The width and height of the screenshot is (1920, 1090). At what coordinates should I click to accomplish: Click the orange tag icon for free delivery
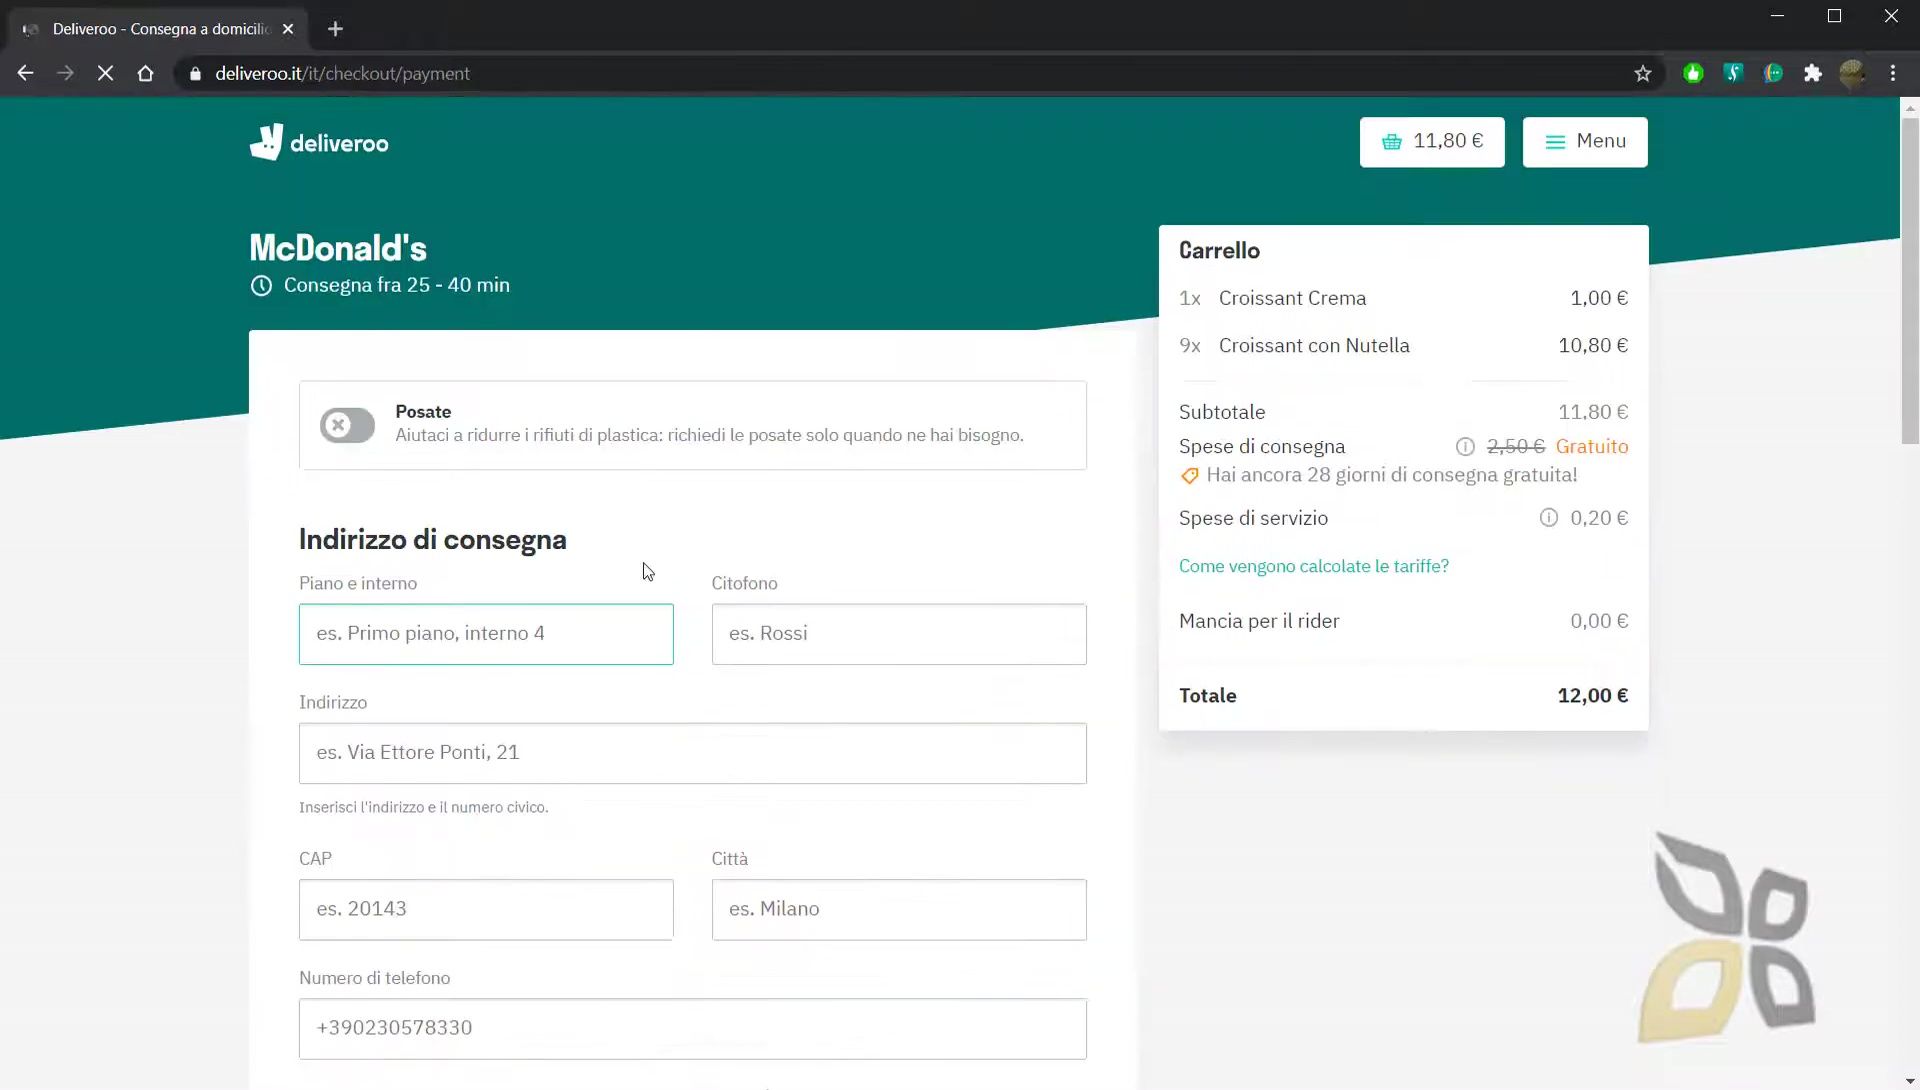point(1189,476)
